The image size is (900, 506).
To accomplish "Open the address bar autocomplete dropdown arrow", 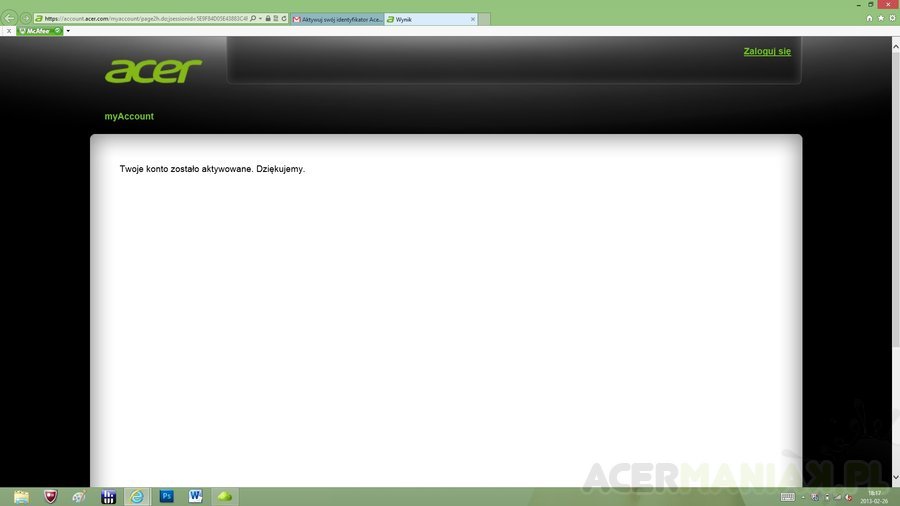I will (x=261, y=19).
